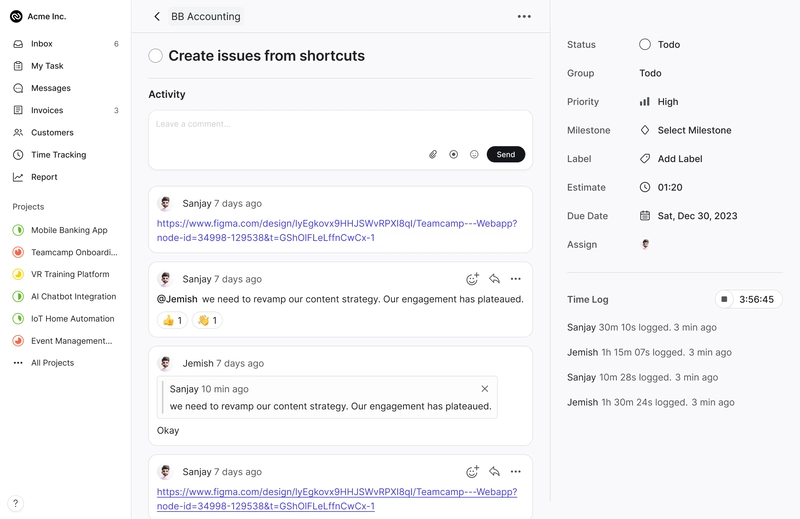Stop the running time log timer
The width and height of the screenshot is (800, 519).
(724, 299)
